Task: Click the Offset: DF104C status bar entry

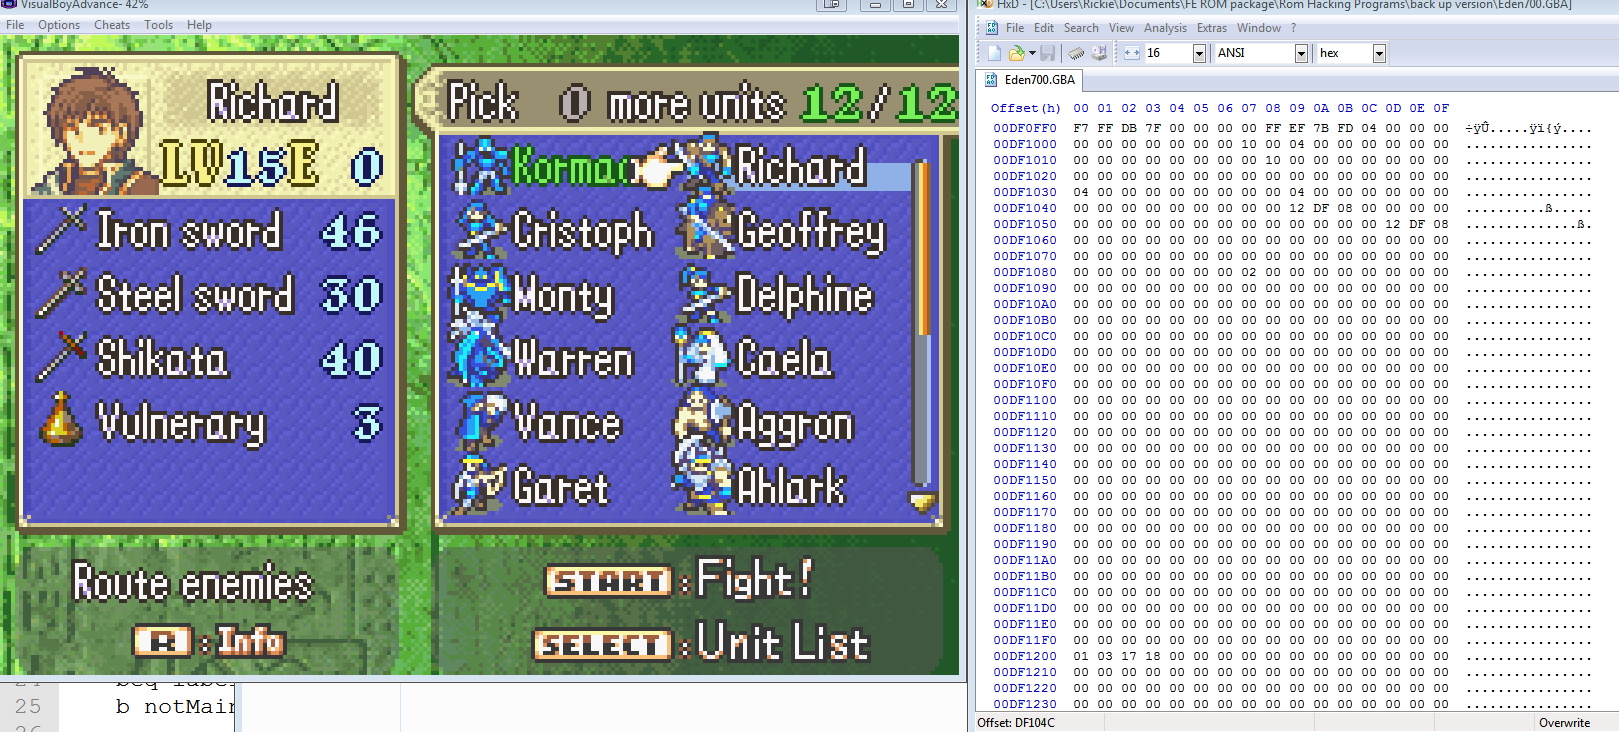Action: coord(1016,722)
